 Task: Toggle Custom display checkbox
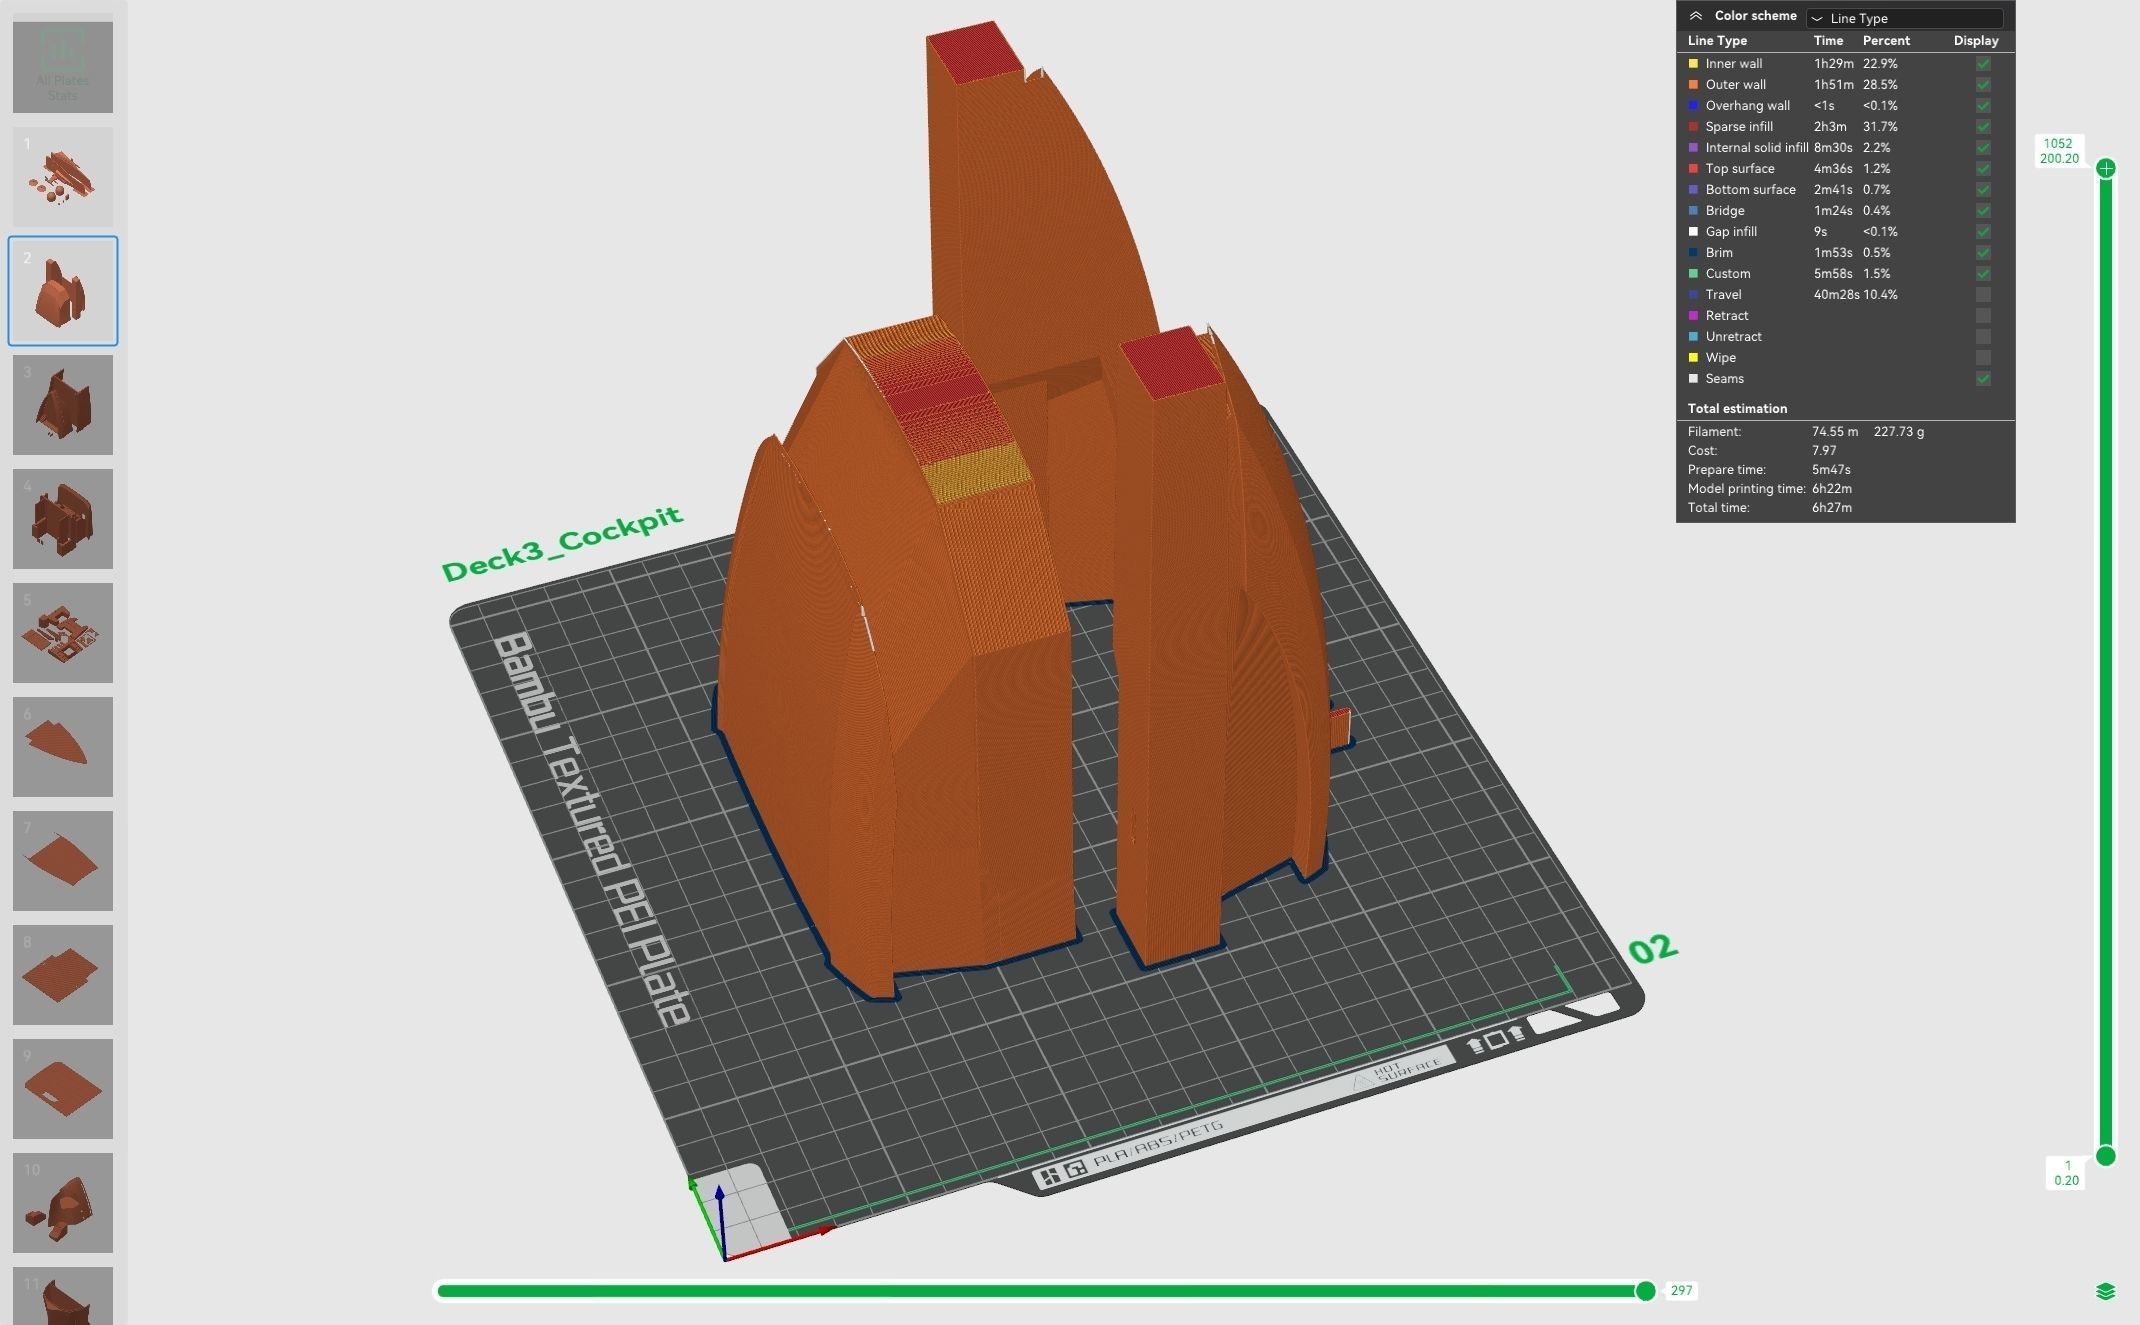1983,274
